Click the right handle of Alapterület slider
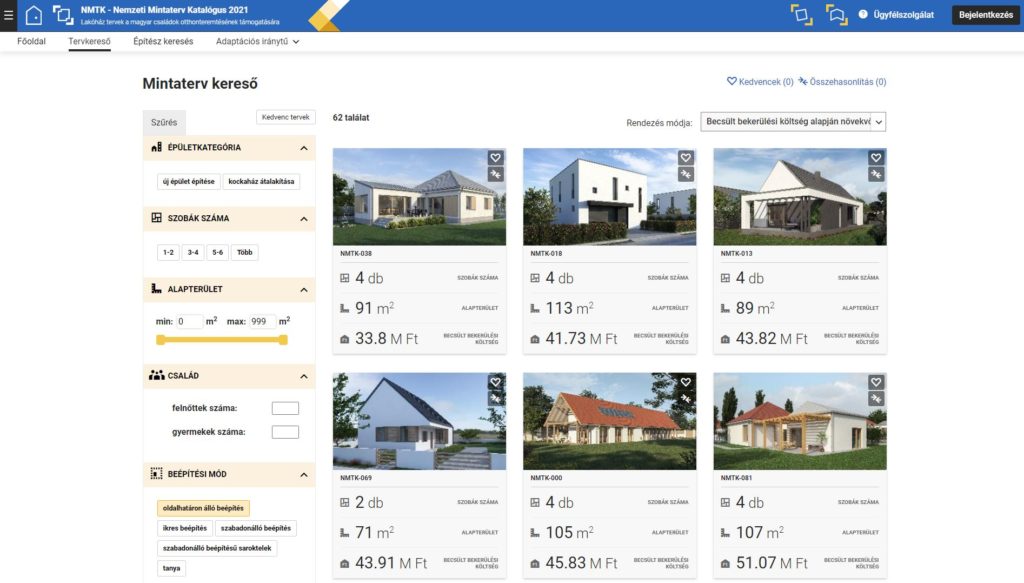This screenshot has height=583, width=1024. tap(283, 340)
